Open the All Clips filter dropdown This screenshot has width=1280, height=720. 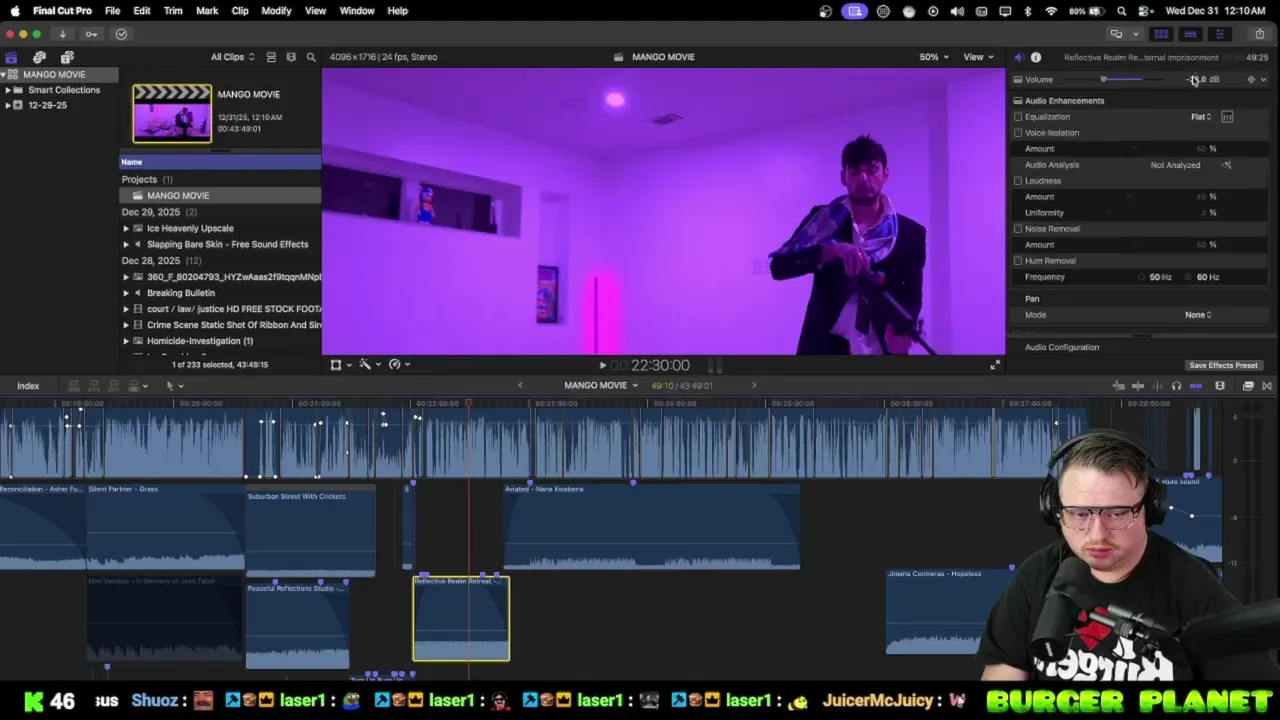pos(232,57)
